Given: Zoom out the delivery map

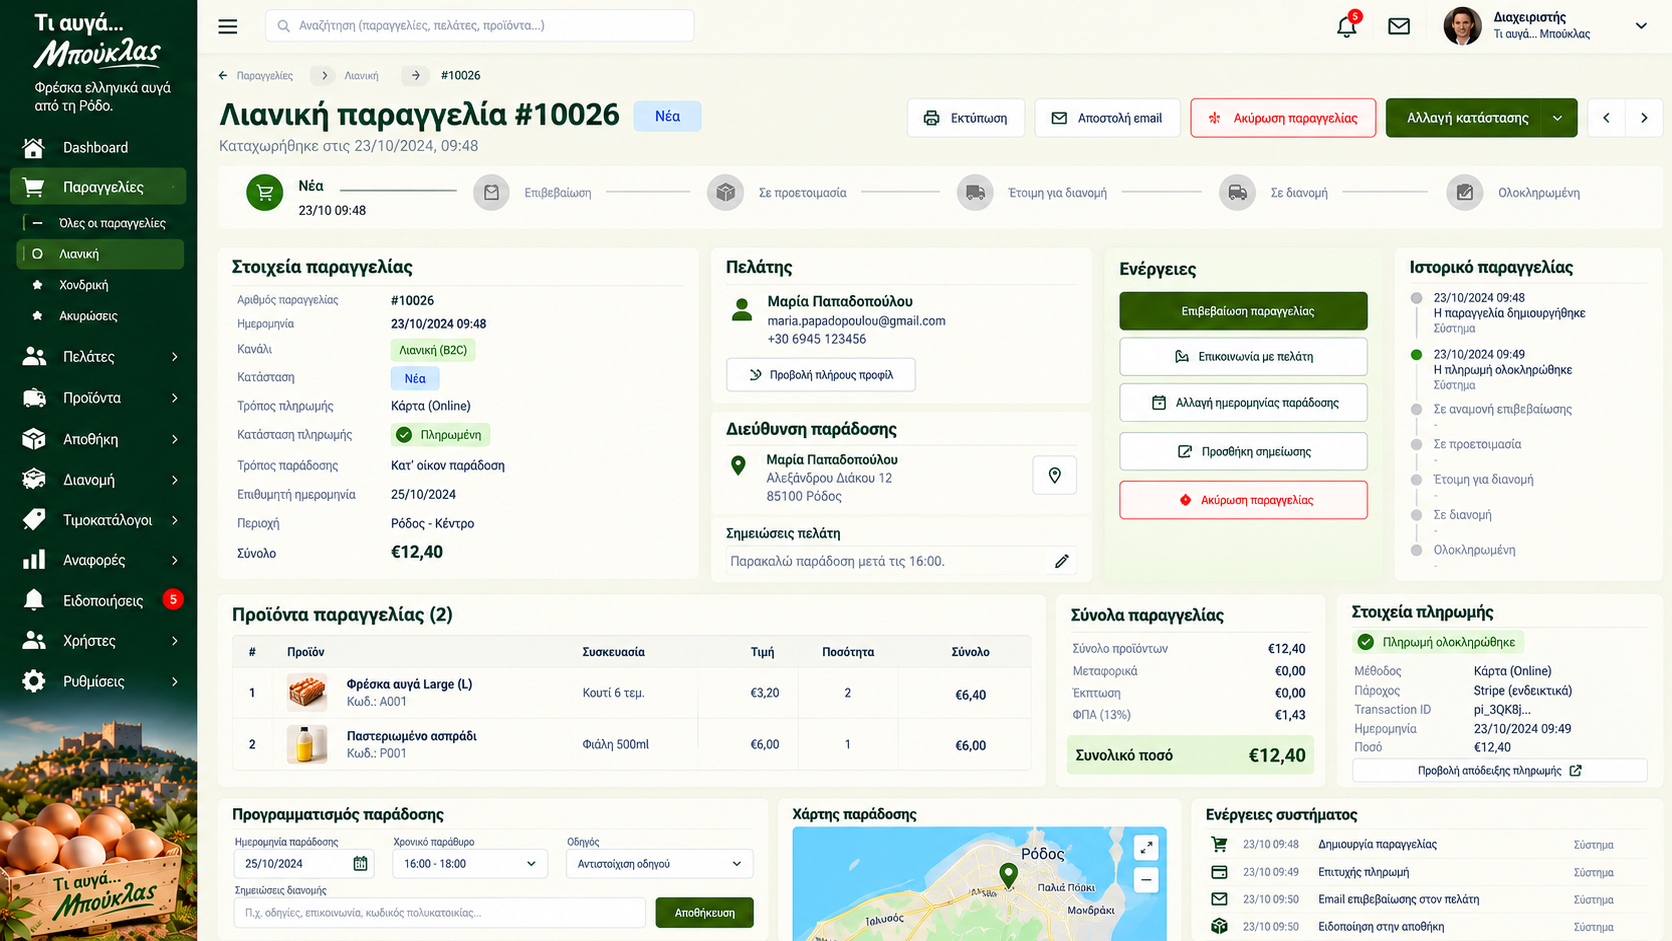Looking at the screenshot, I should tap(1146, 880).
